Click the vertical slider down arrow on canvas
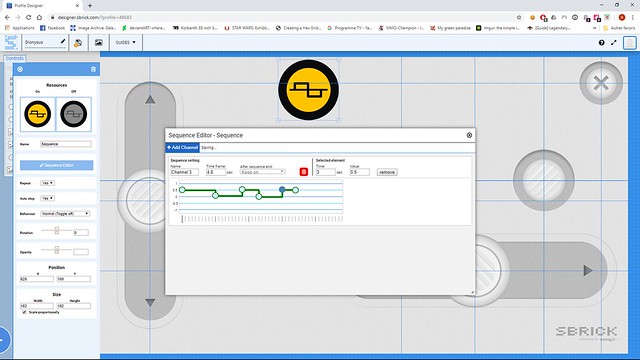640x360 pixels. [x=150, y=302]
